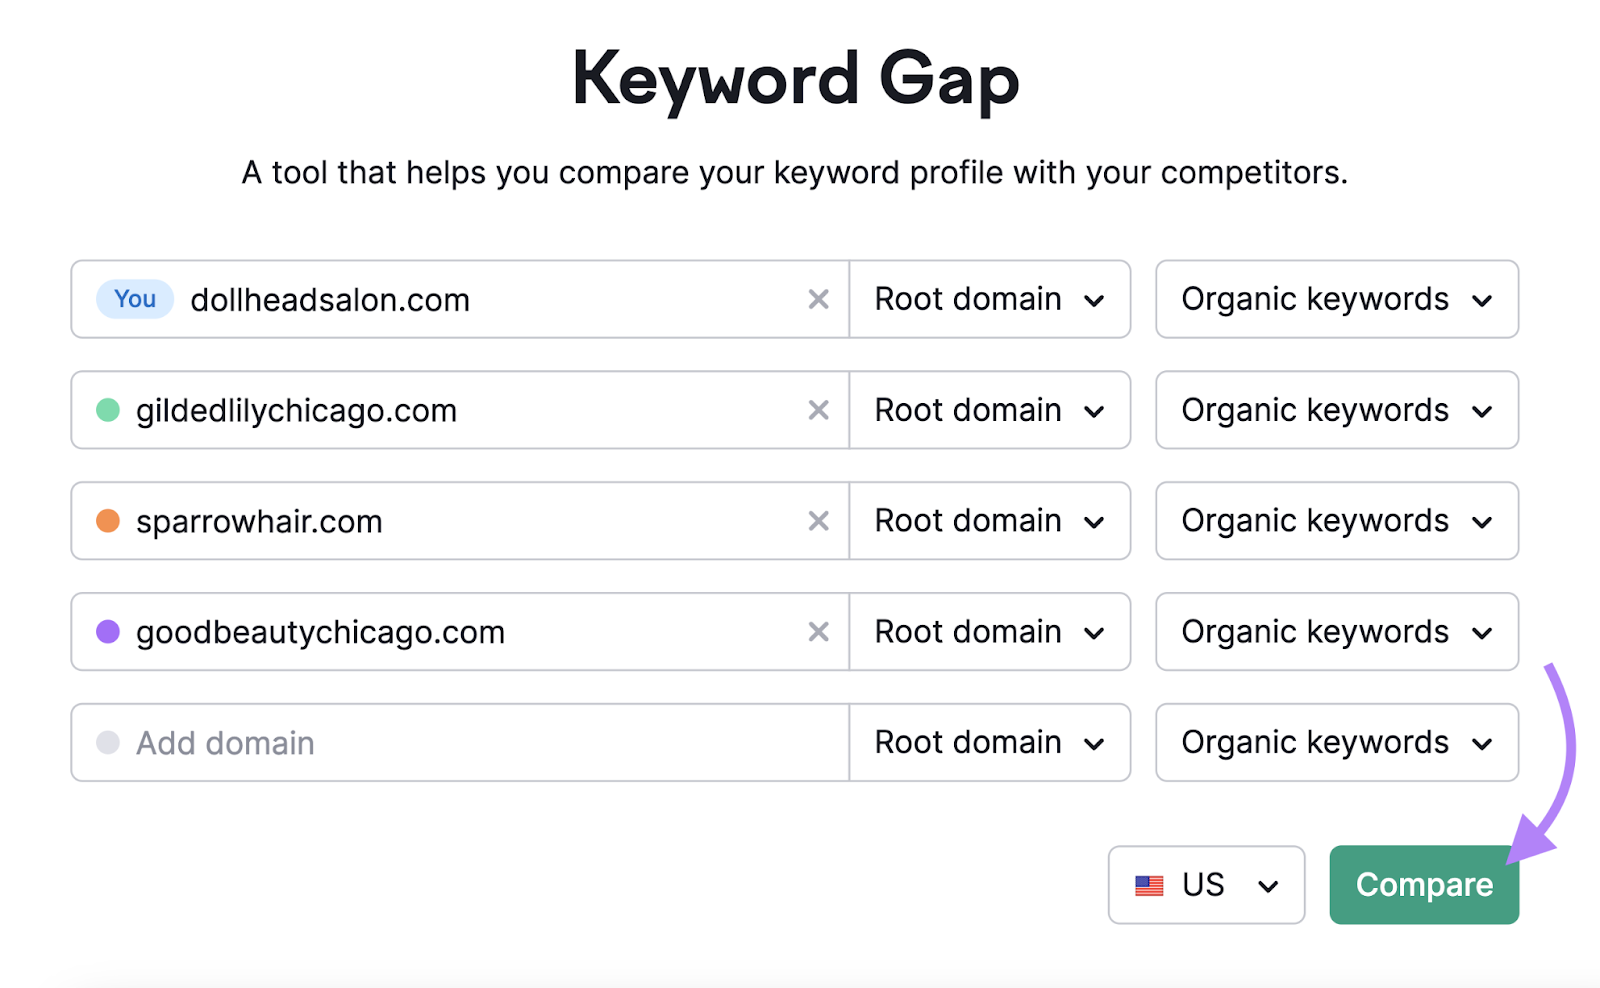Click the gray dot in the Add domain row
This screenshot has width=1600, height=988.
(x=107, y=742)
